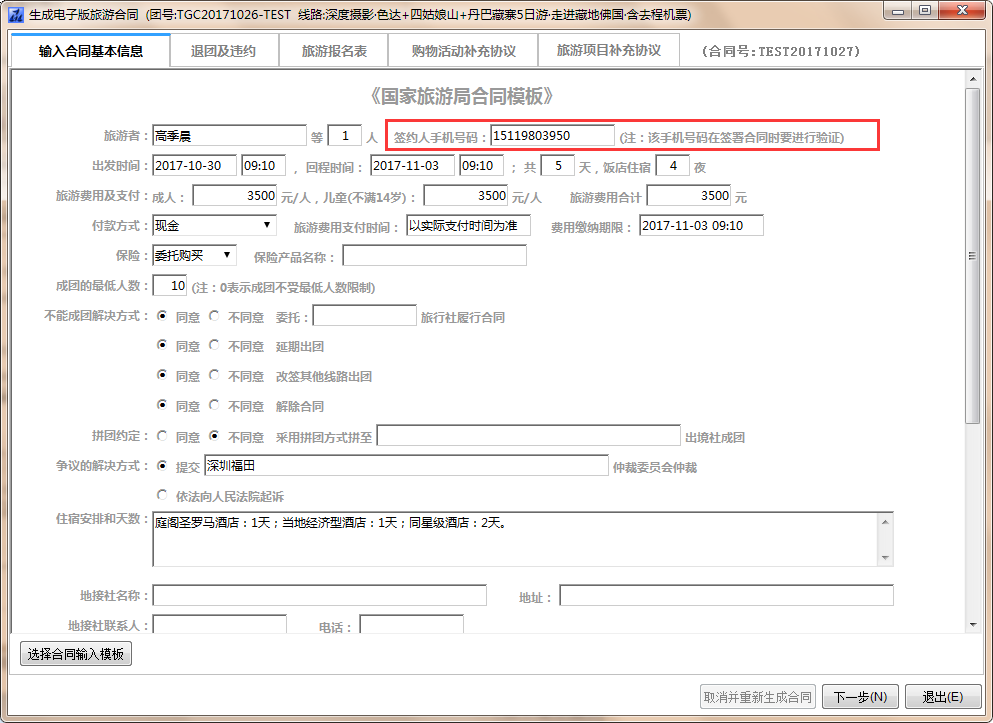Select 同意 for 延期出团
993x723 pixels.
point(163,345)
